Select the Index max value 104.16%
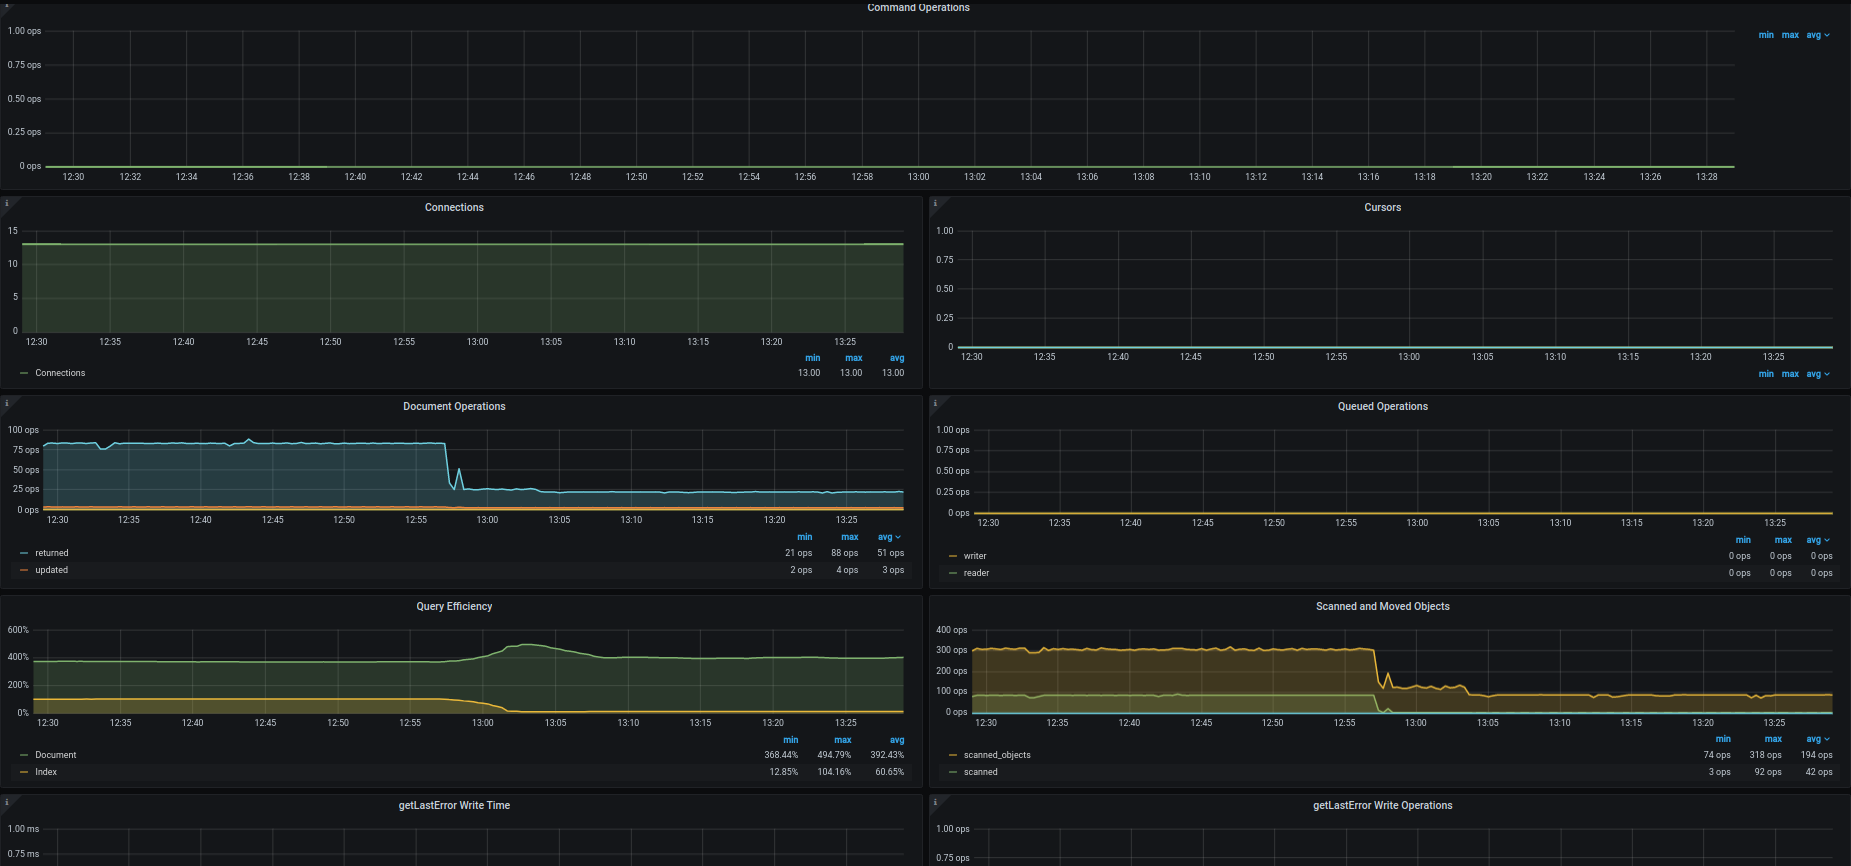Screen dimensions: 1851x866 pos(834,772)
